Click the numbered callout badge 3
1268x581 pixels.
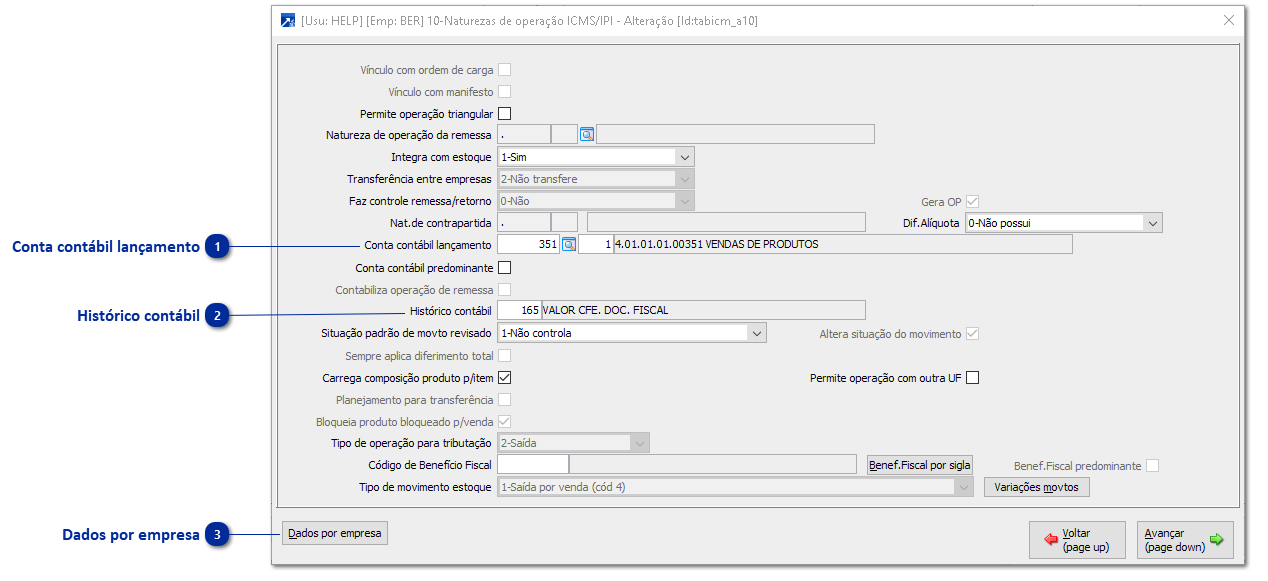click(x=218, y=535)
